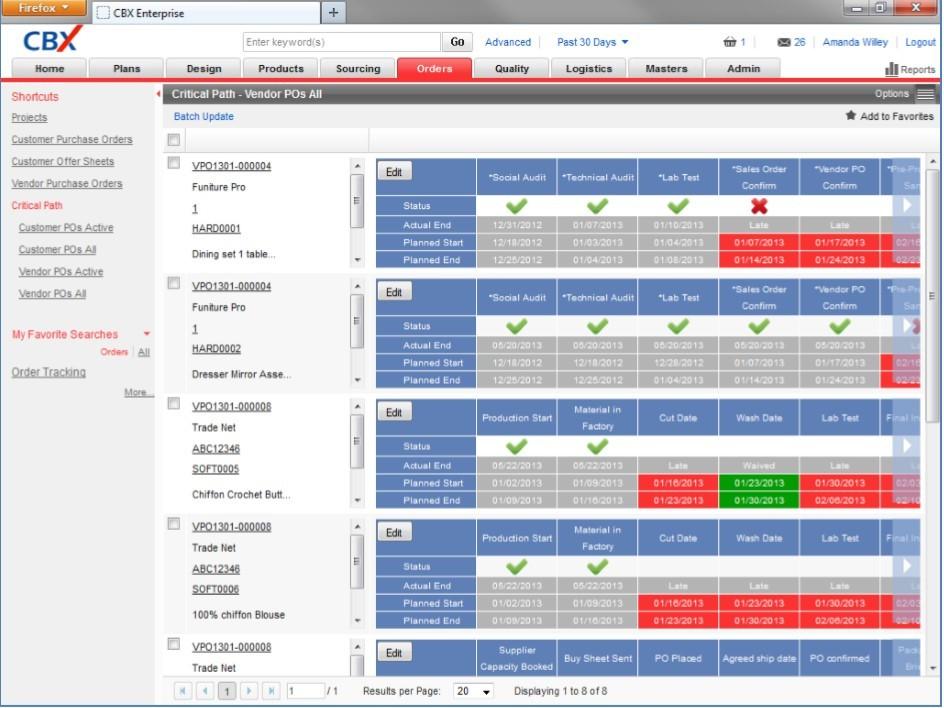This screenshot has width=944, height=708.
Task: Go to previous page pagination icon
Action: pyautogui.click(x=205, y=691)
